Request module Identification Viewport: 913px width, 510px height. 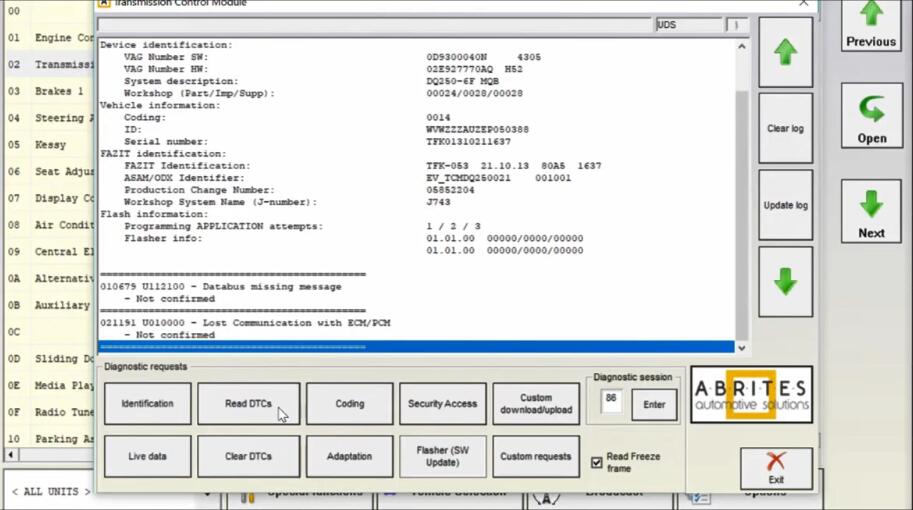147,403
